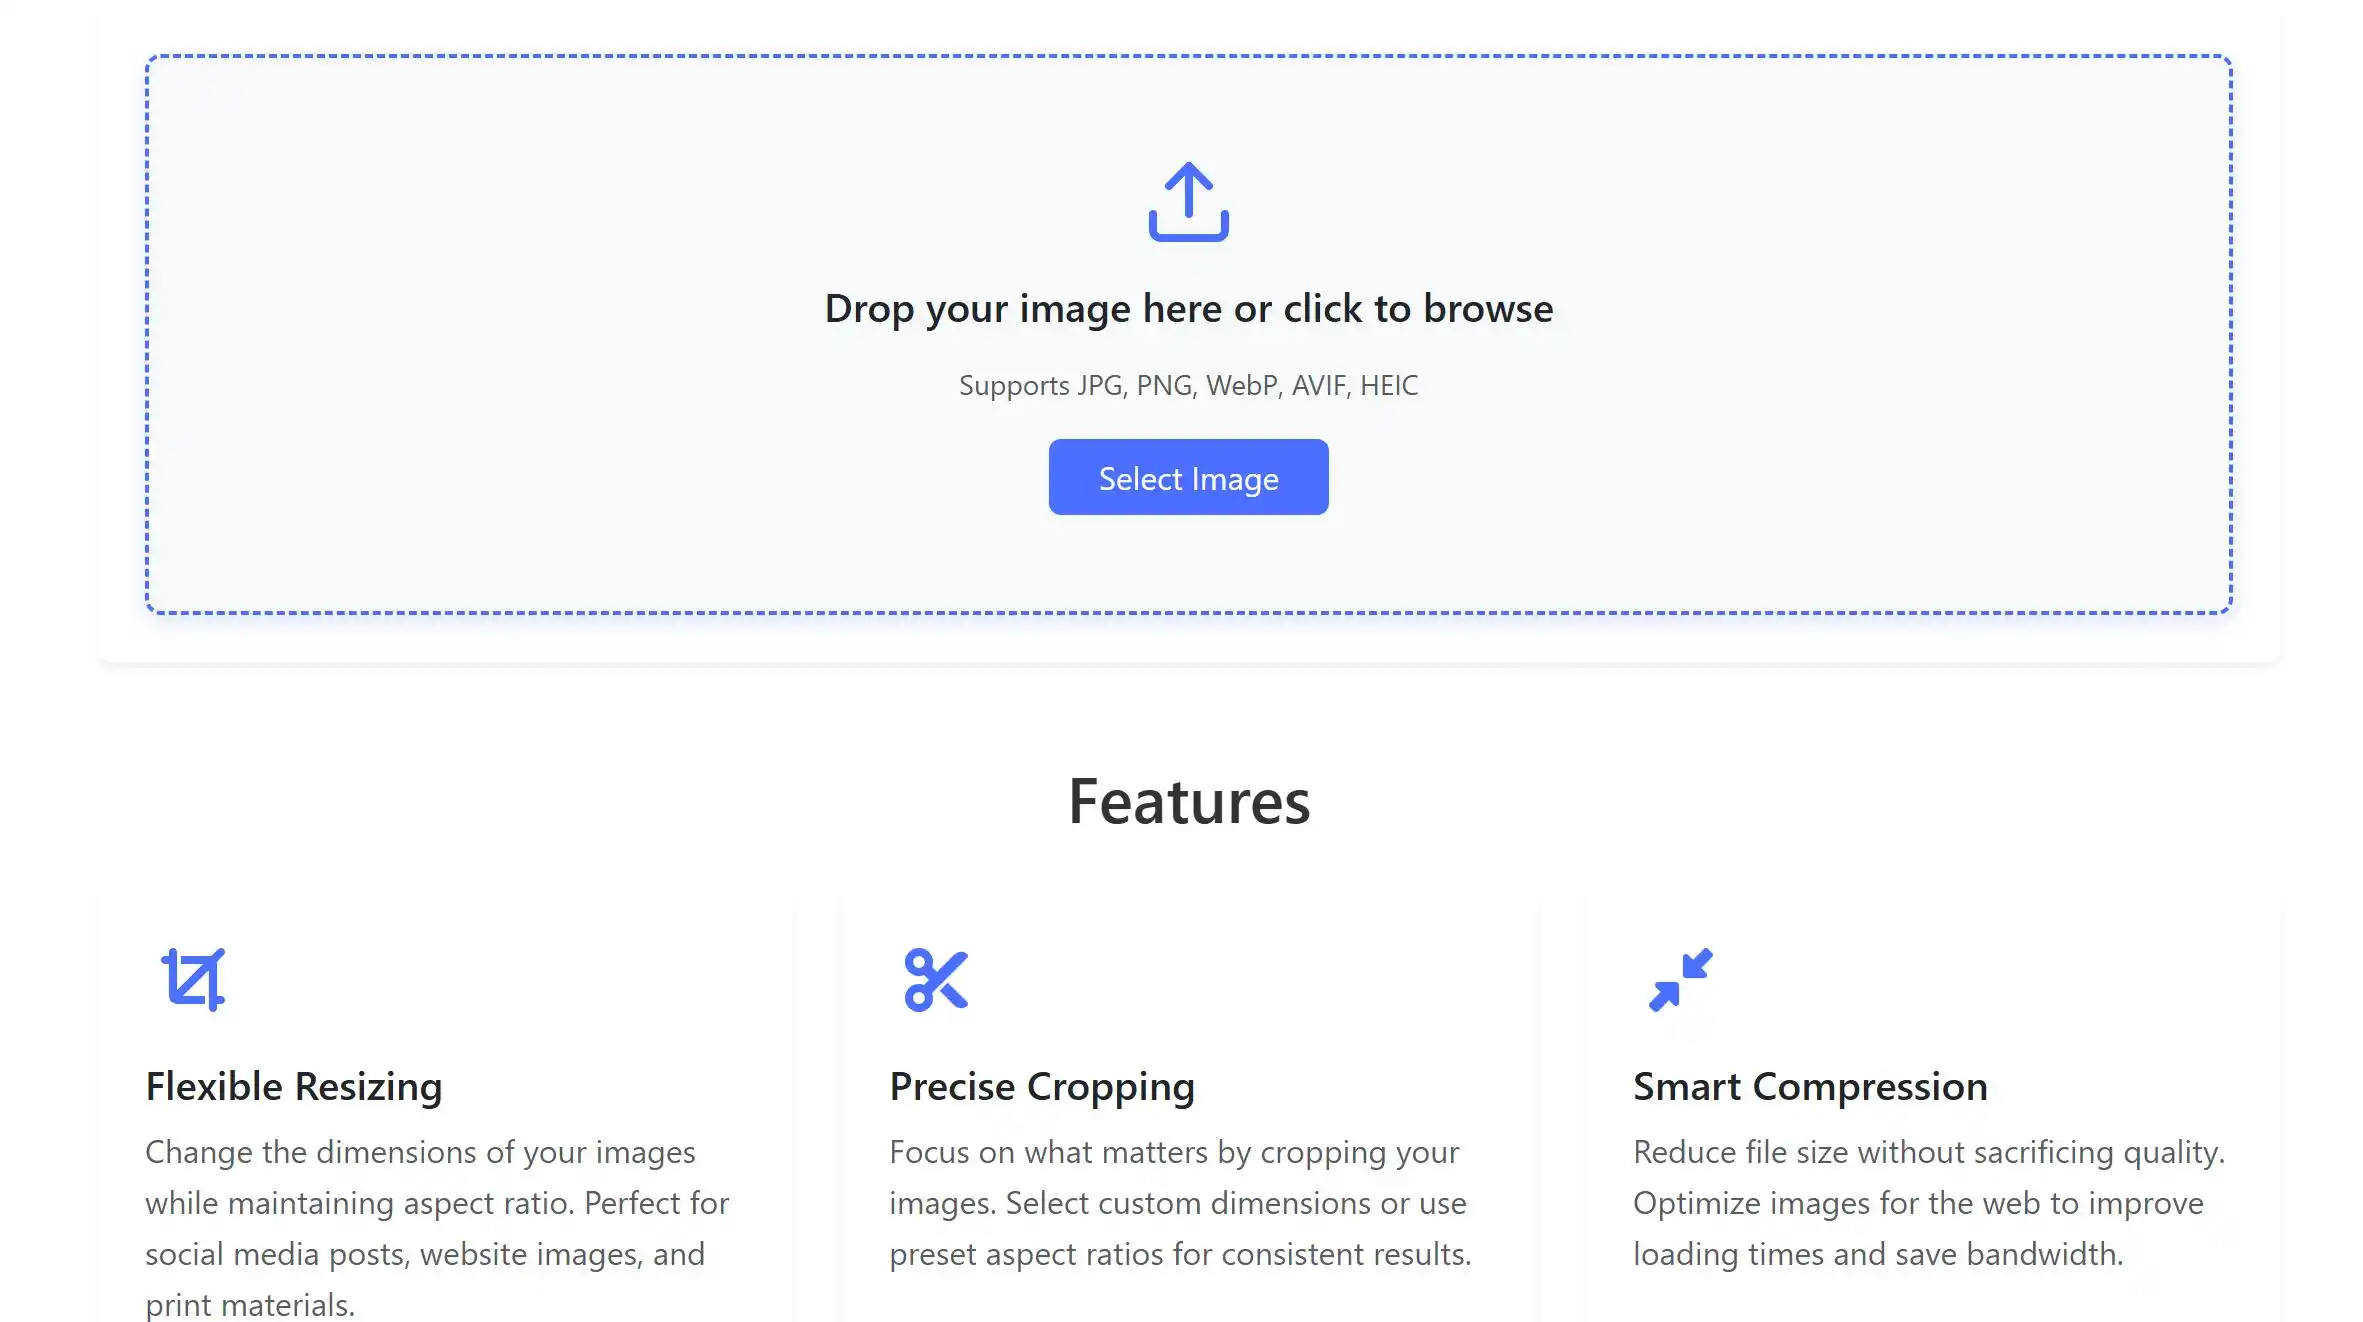Screen dimensions: 2363x1322
Task: Click the 'Drop your image here' heading
Action: (x=1188, y=308)
